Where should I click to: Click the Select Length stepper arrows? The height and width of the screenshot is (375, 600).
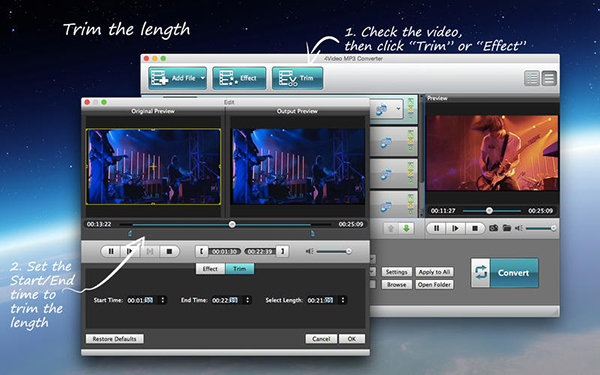343,300
